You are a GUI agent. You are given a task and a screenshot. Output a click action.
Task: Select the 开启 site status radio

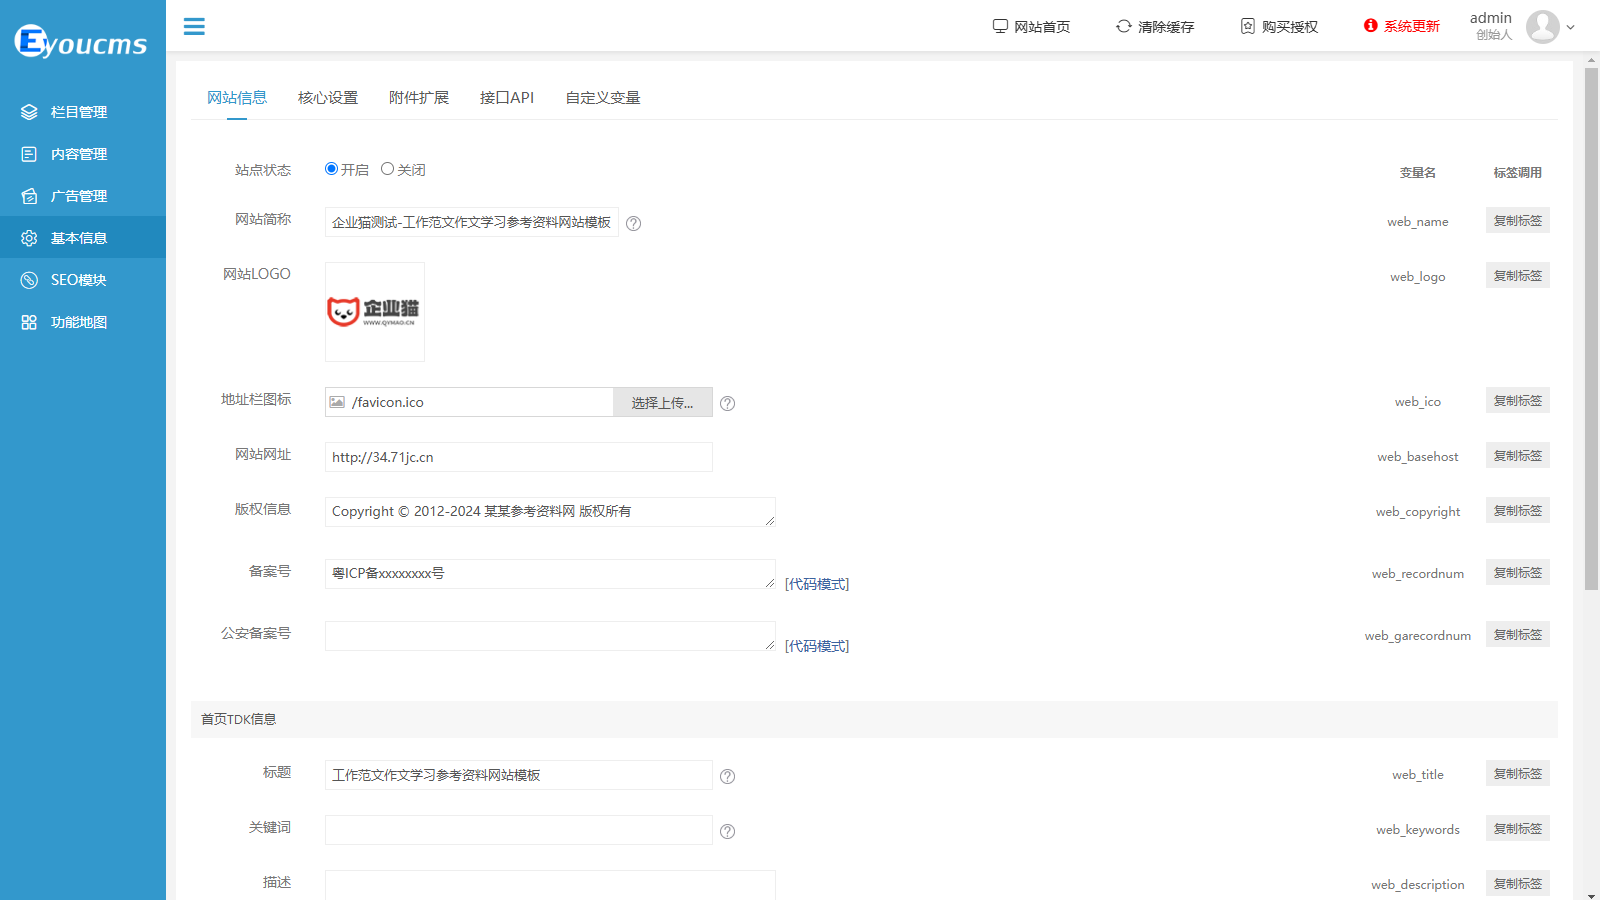(331, 169)
